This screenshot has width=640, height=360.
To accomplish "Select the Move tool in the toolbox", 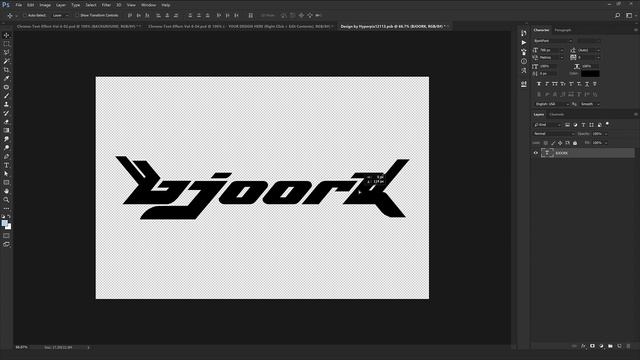I will [x=7, y=36].
